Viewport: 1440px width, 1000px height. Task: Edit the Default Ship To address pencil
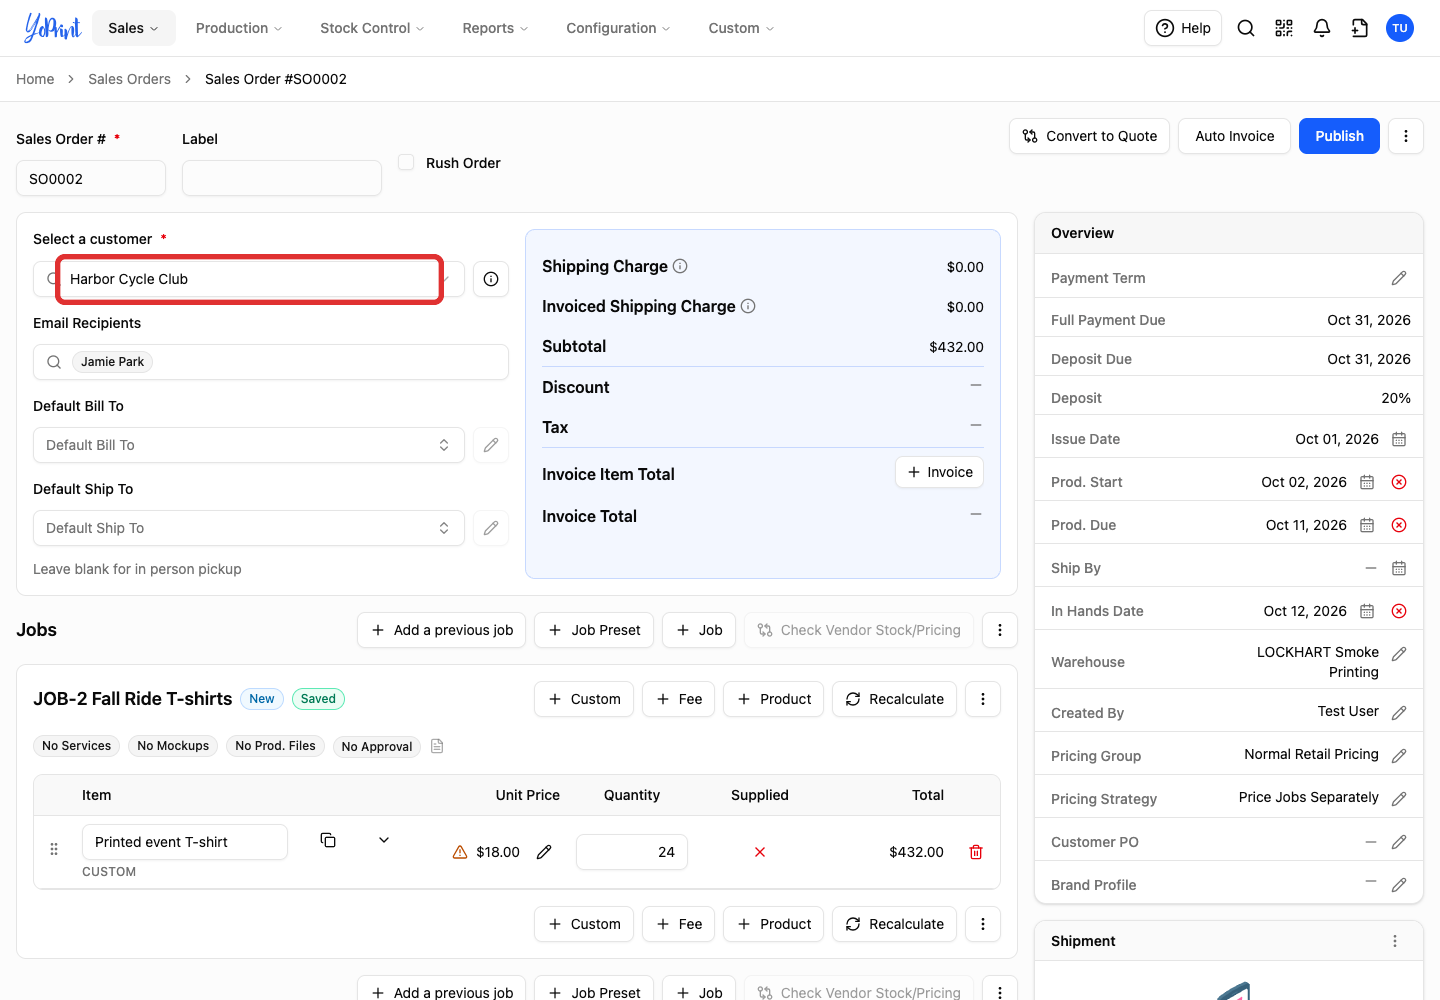[x=491, y=528]
